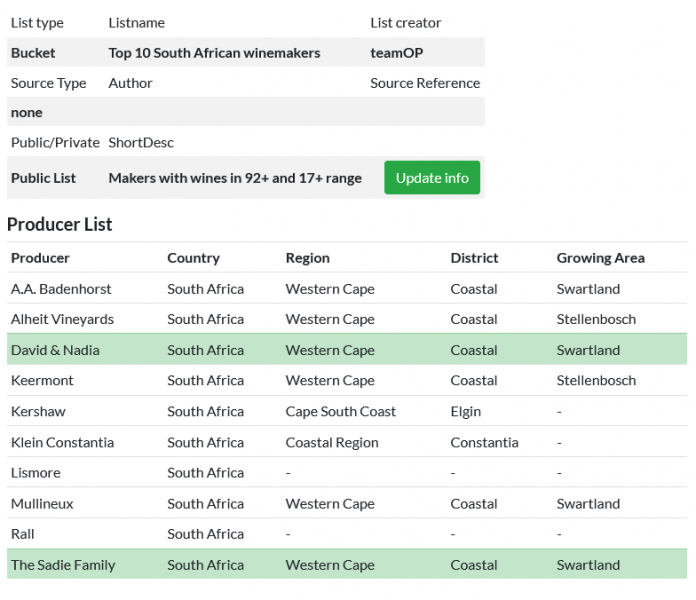Select Kershaw in the producer list
Screen dimensions: 696x600
[38, 411]
